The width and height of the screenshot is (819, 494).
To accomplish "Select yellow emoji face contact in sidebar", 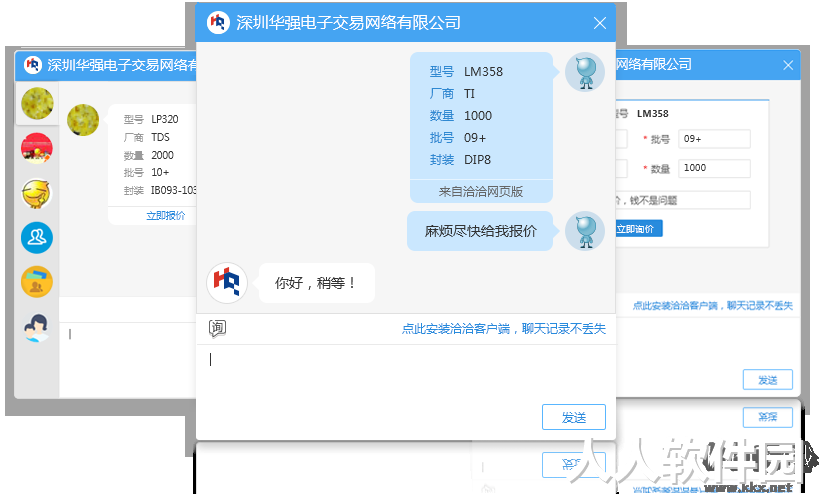I will click(37, 193).
